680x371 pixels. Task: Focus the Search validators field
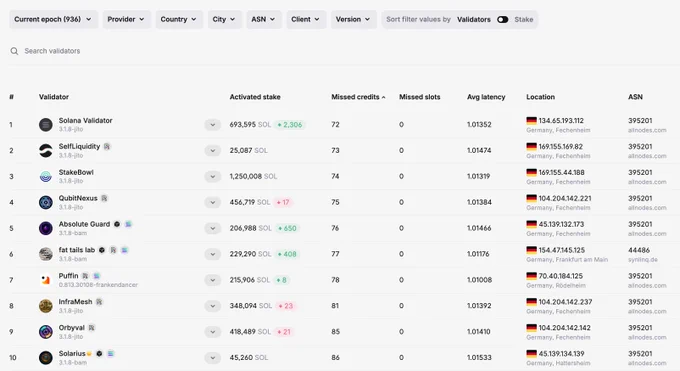click(x=343, y=51)
